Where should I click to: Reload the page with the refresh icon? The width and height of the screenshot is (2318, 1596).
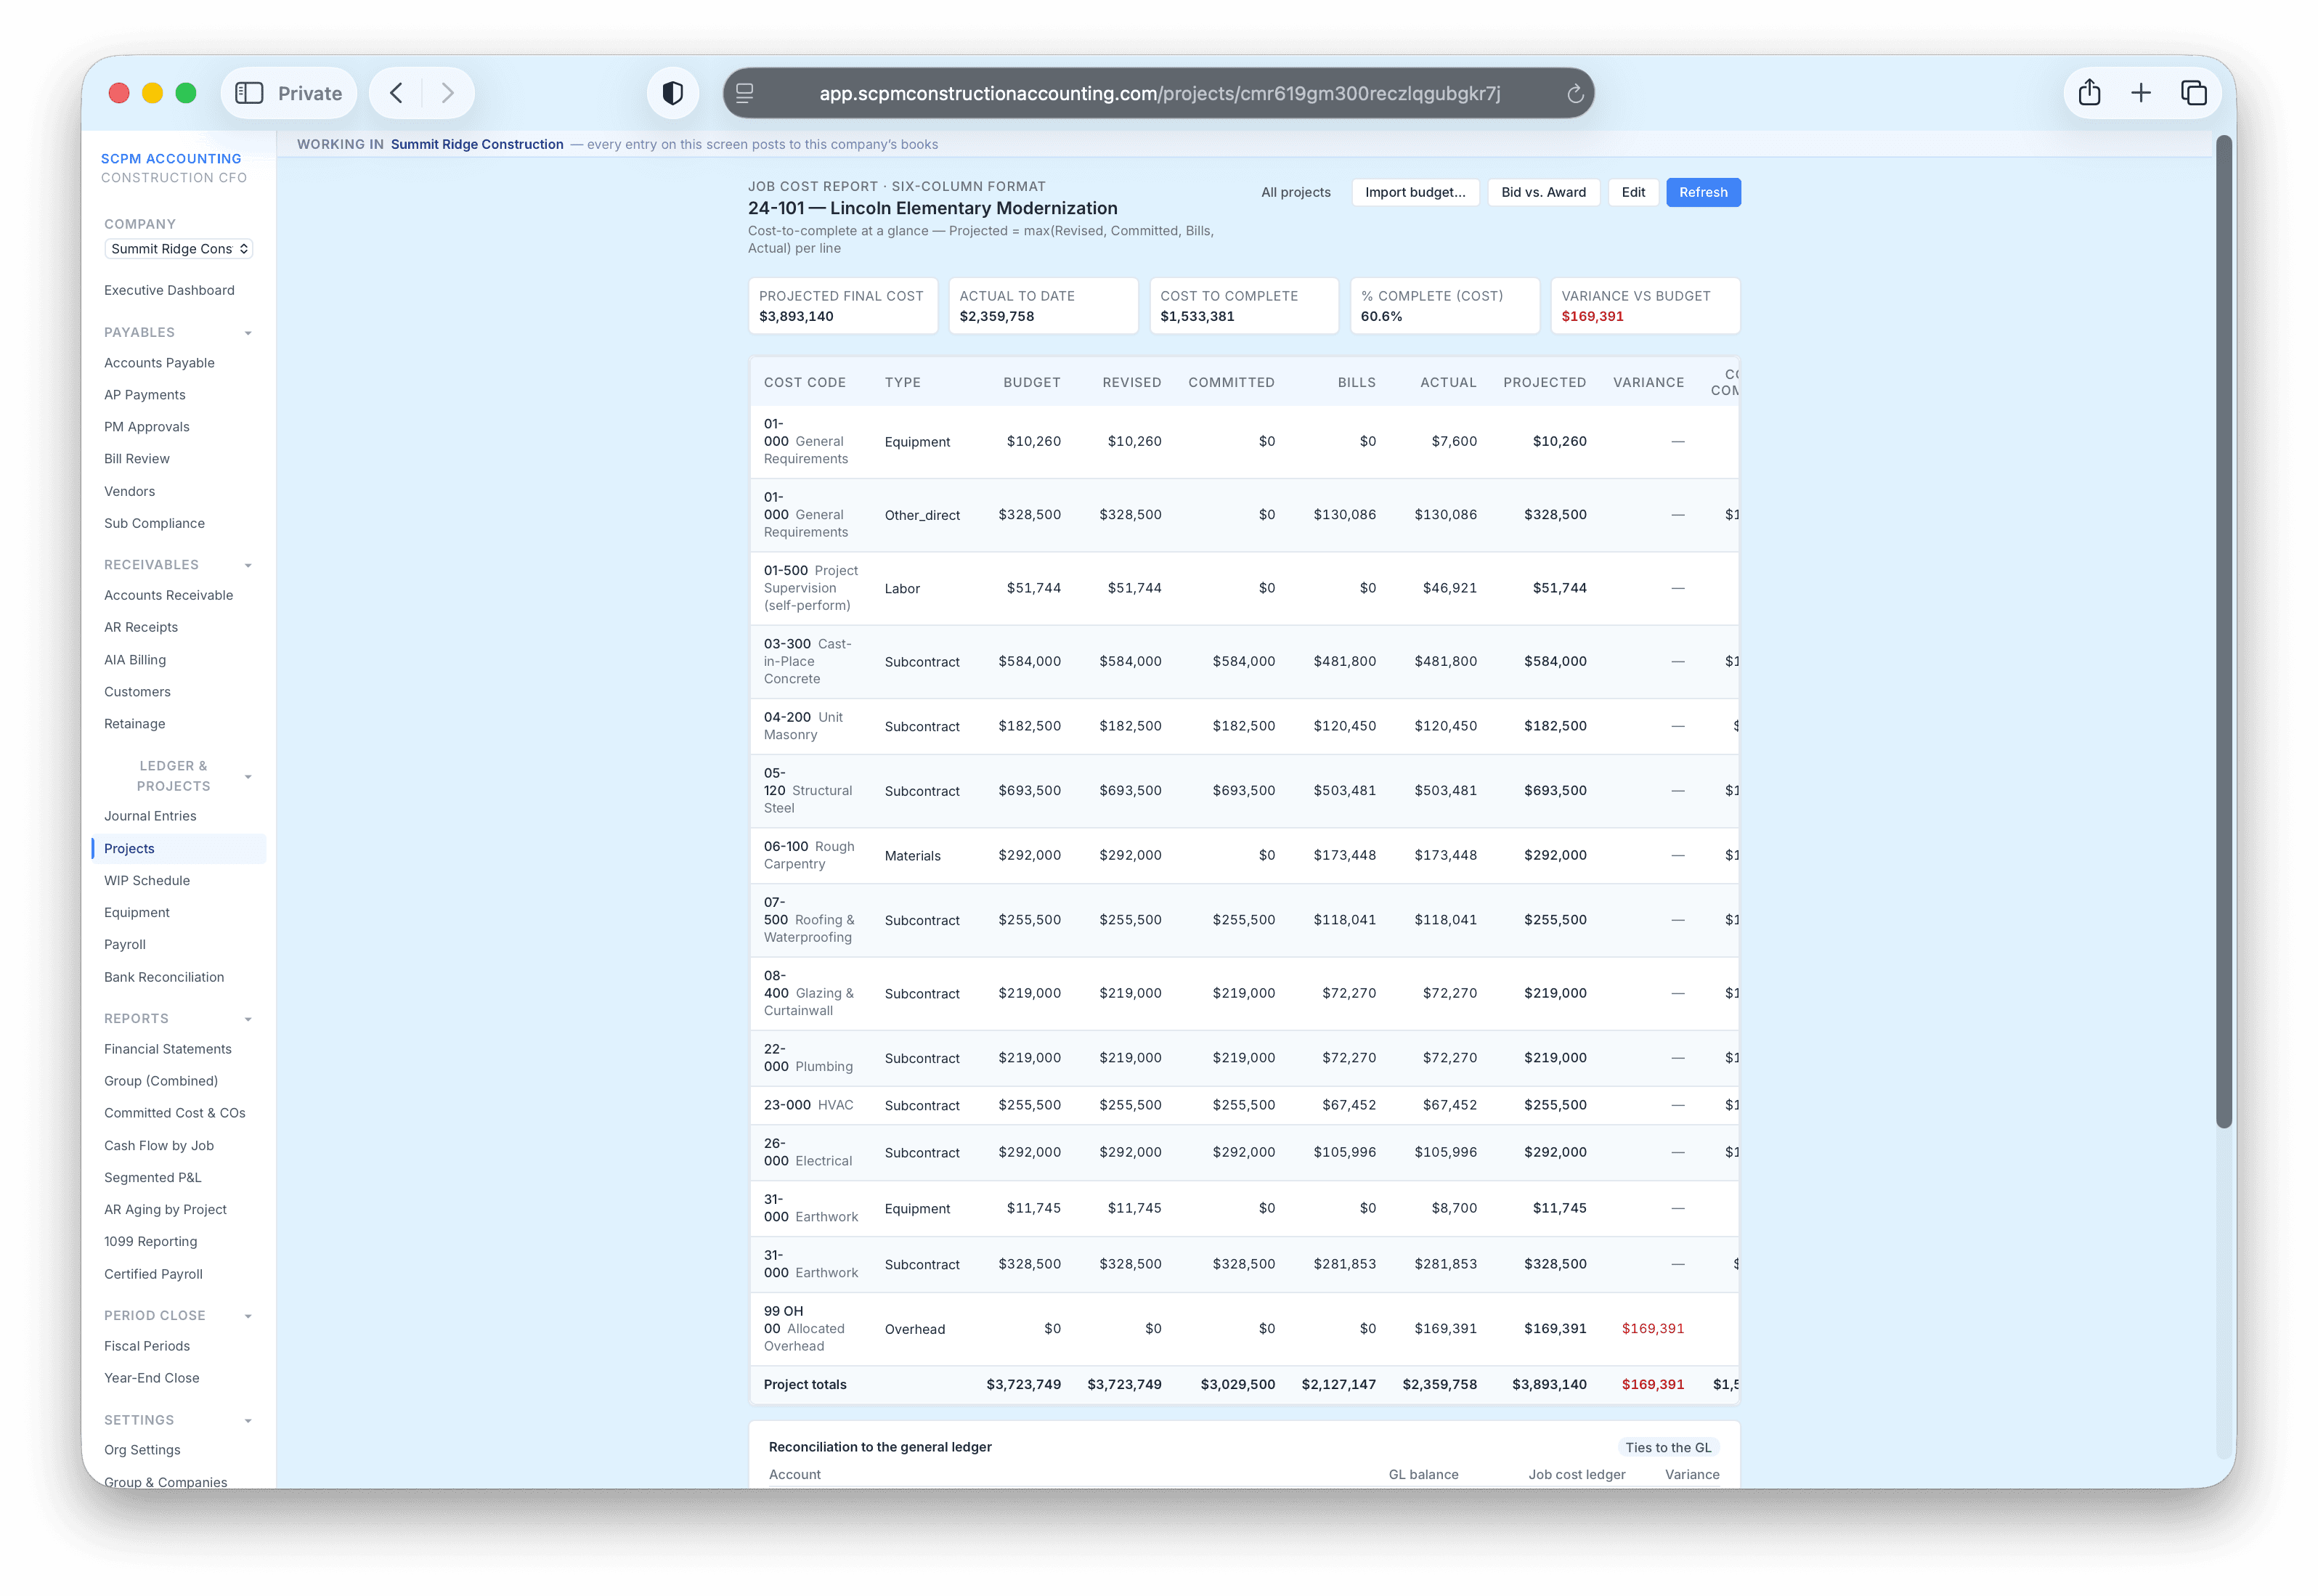coord(1575,93)
